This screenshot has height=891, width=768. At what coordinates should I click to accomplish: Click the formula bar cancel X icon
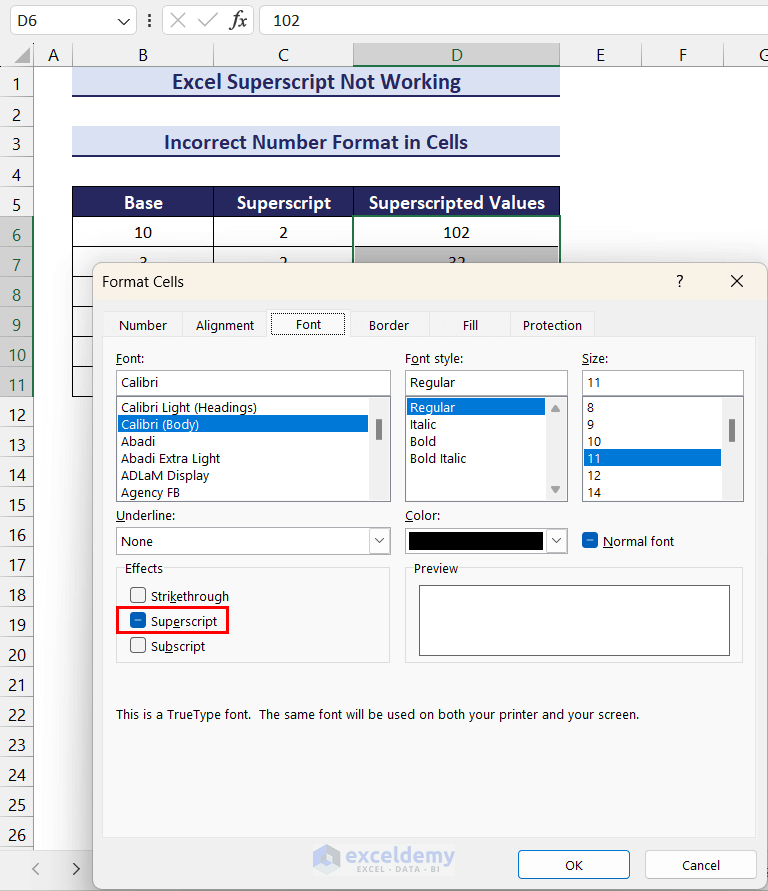click(x=178, y=20)
